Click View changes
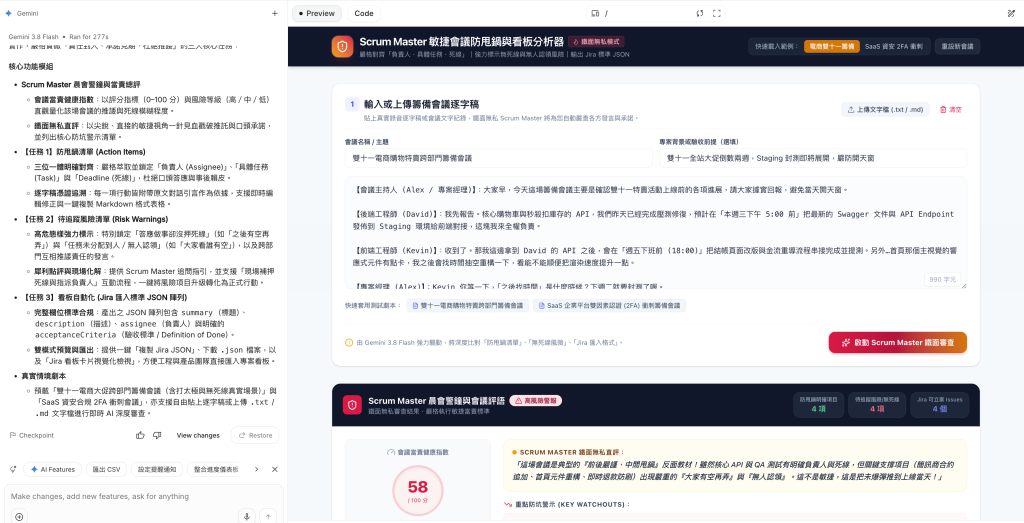The height and width of the screenshot is (523, 1024). click(198, 436)
